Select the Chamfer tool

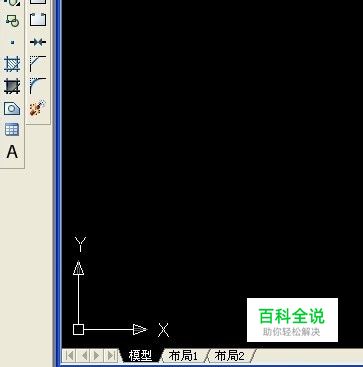[38, 64]
